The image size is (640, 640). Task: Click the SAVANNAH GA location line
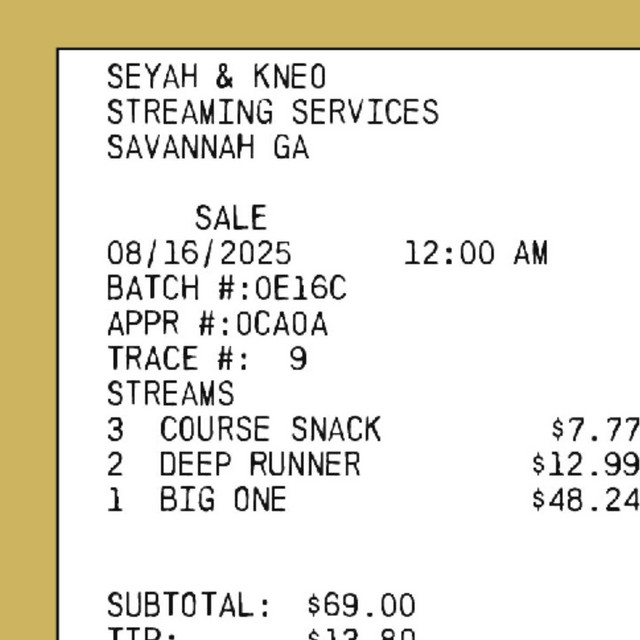point(208,148)
